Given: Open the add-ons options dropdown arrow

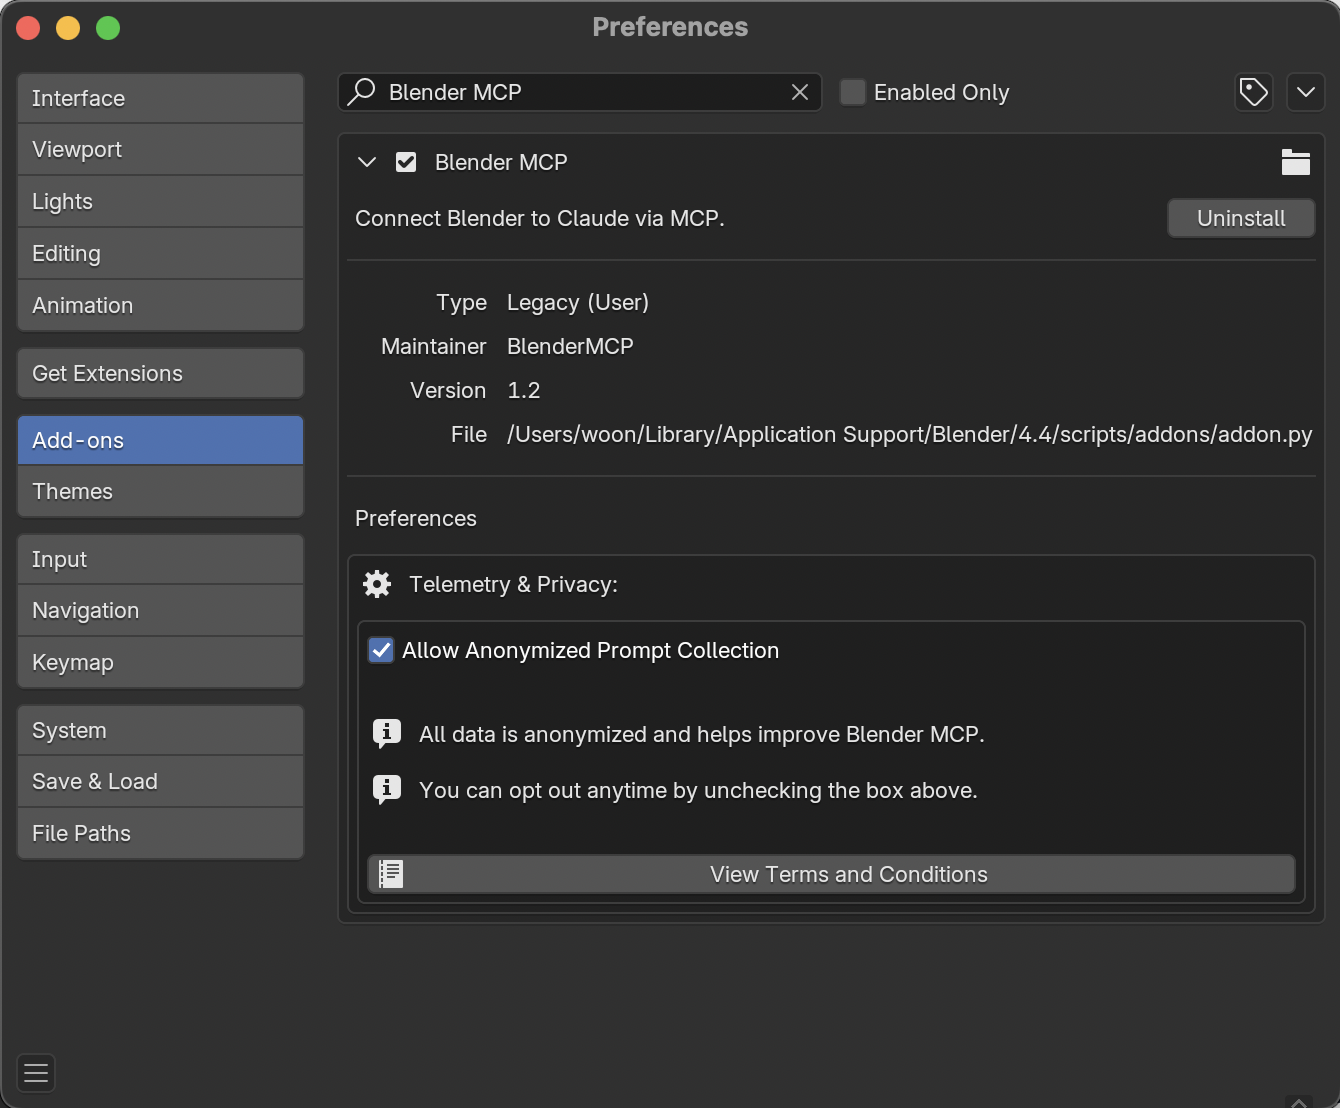Looking at the screenshot, I should point(1305,92).
